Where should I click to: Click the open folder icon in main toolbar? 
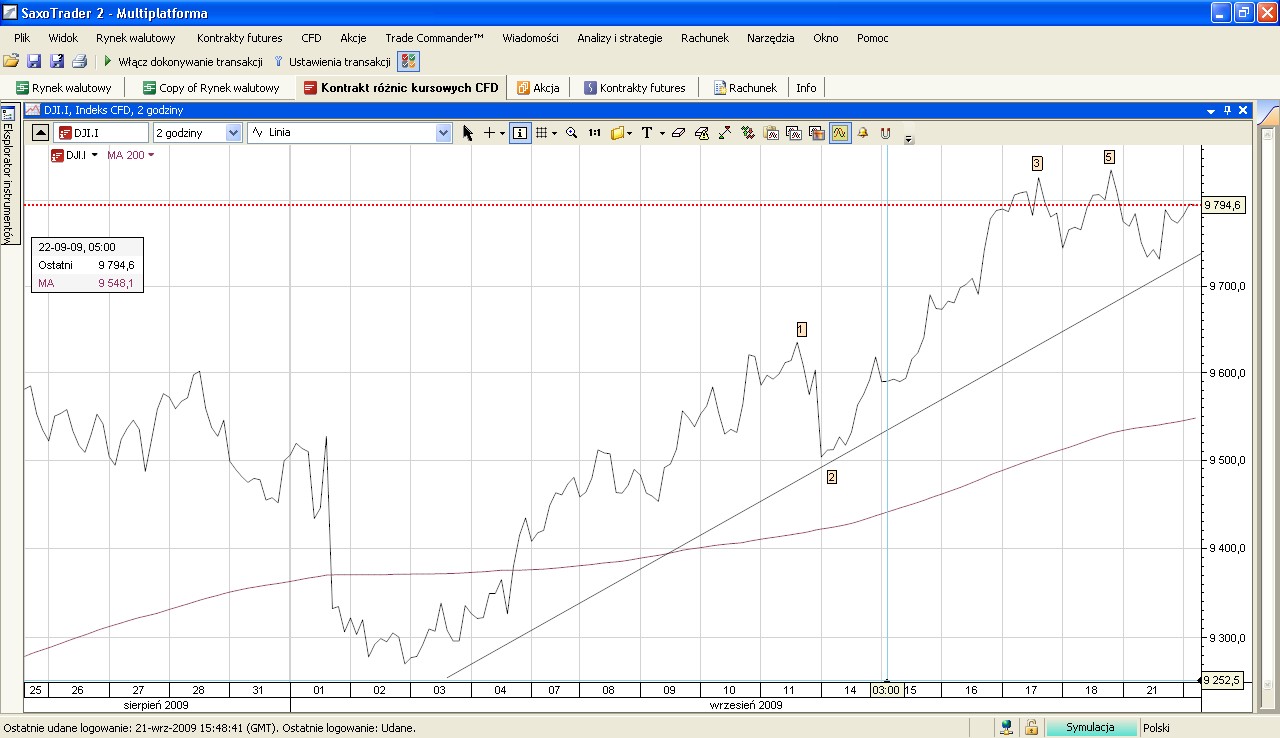point(11,62)
